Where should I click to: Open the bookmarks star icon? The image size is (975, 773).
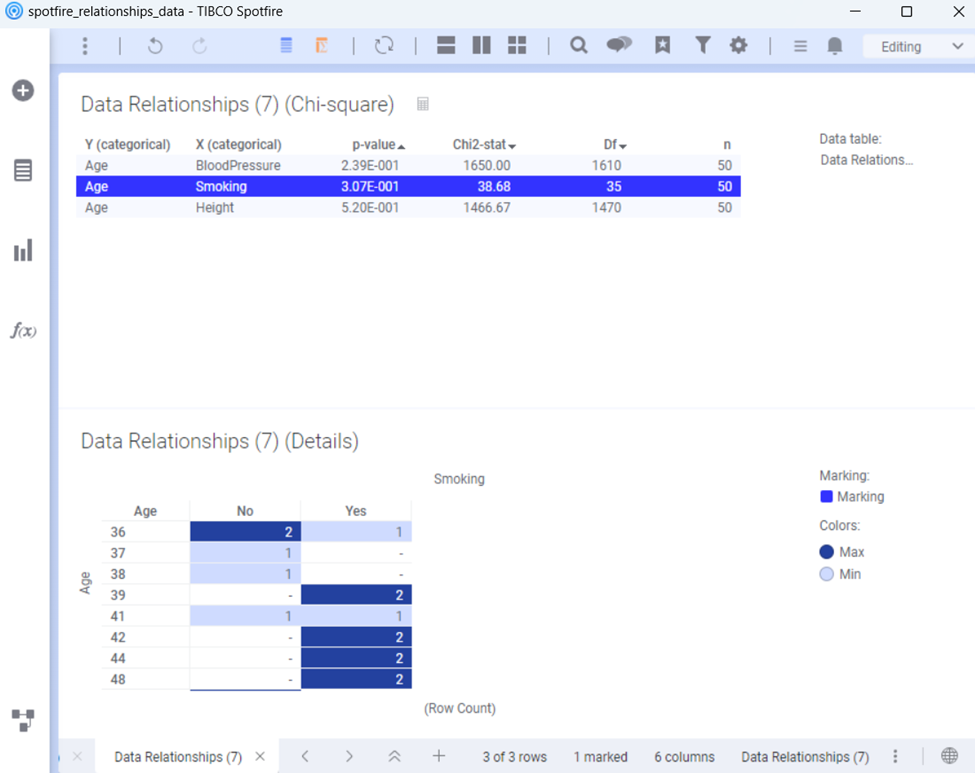(x=663, y=45)
